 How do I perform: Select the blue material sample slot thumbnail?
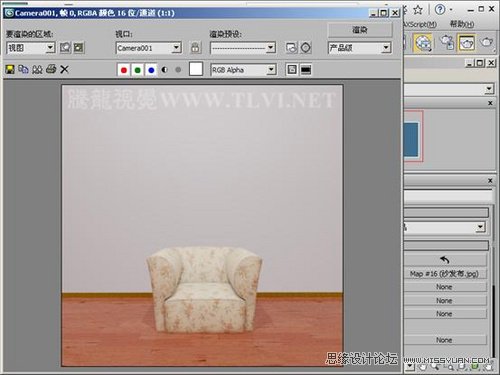click(411, 139)
